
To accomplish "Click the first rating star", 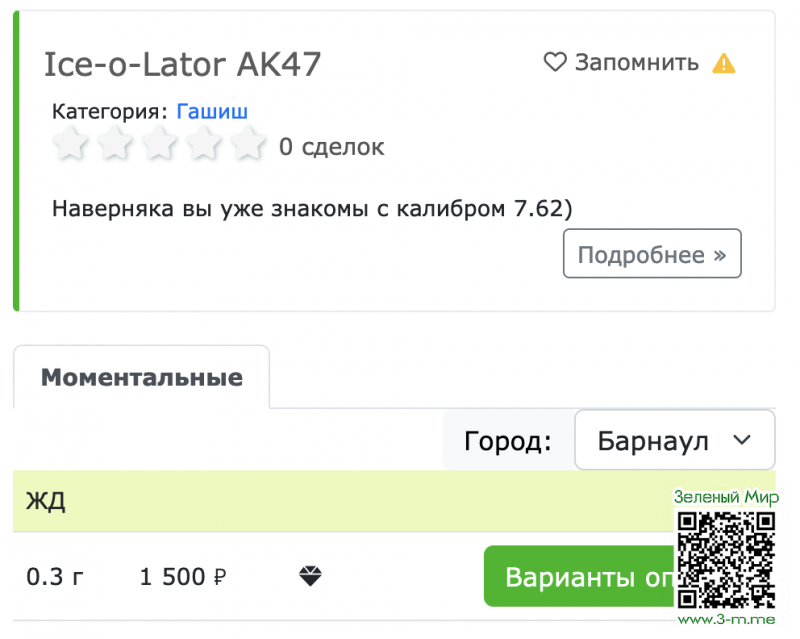I will [x=71, y=145].
